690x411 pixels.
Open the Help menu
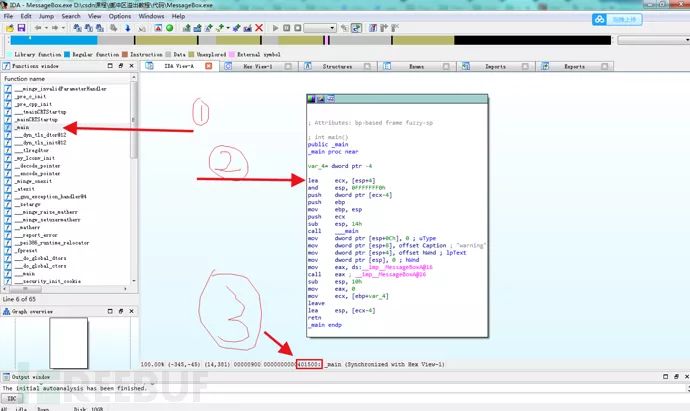click(x=178, y=16)
